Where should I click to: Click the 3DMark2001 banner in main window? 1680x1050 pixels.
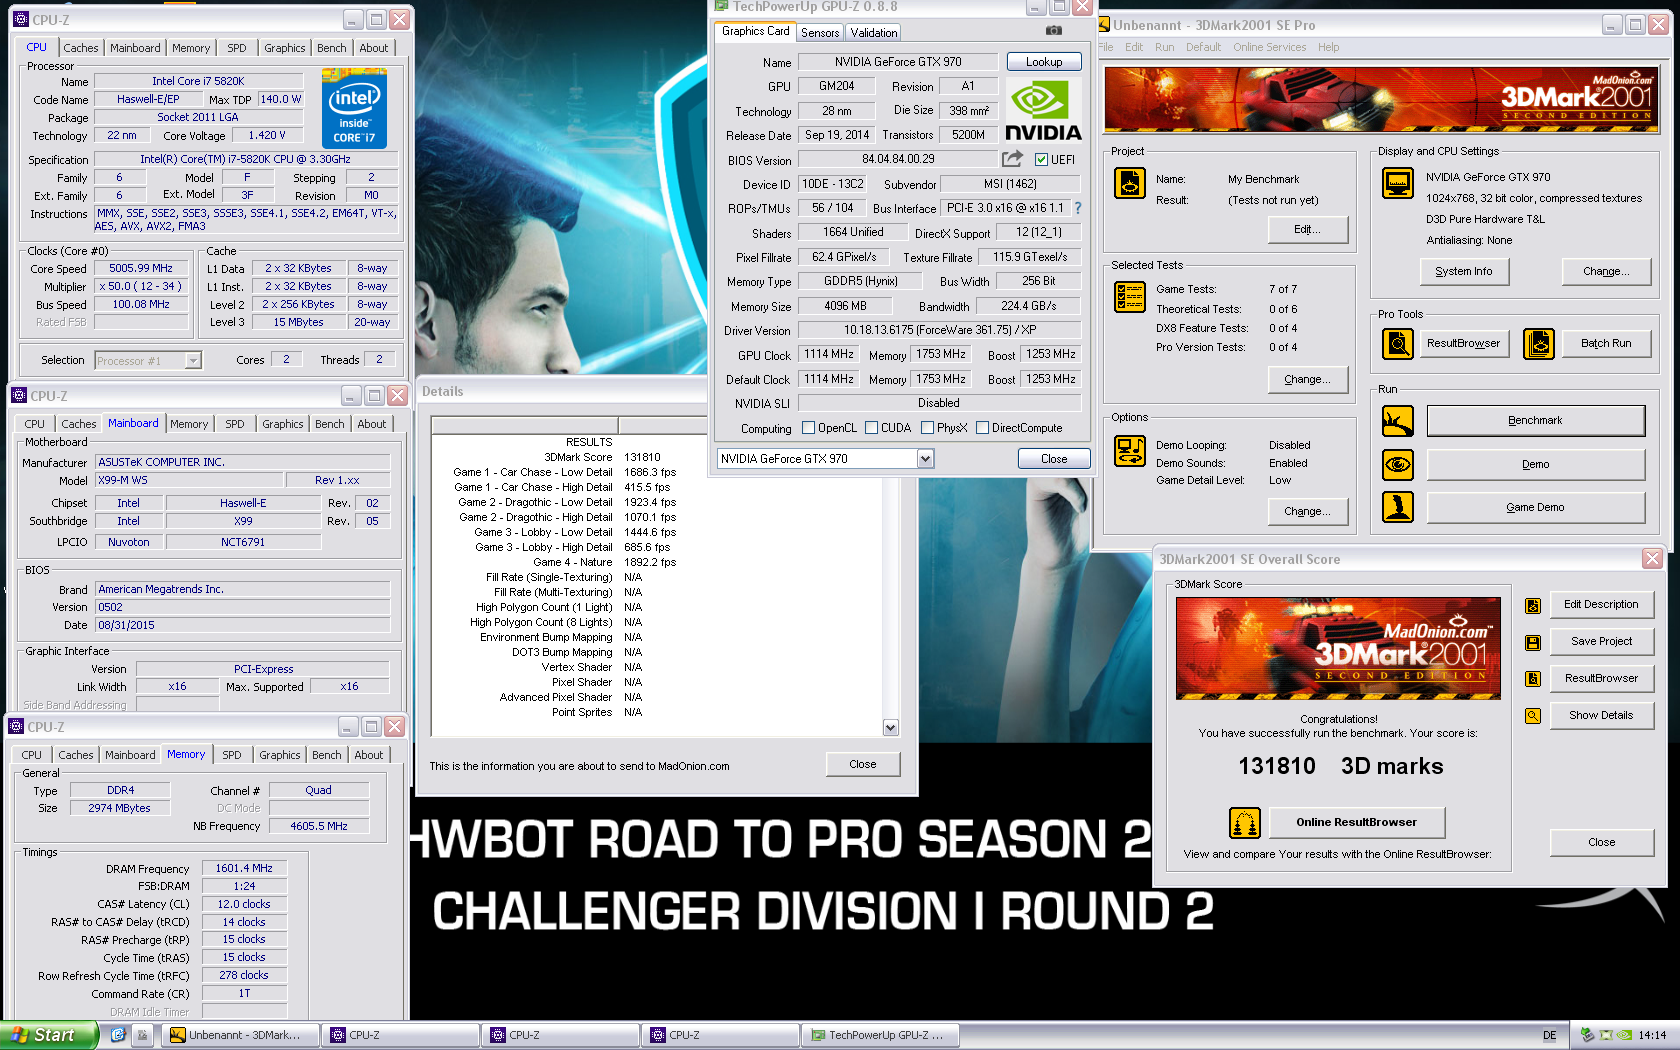1382,99
